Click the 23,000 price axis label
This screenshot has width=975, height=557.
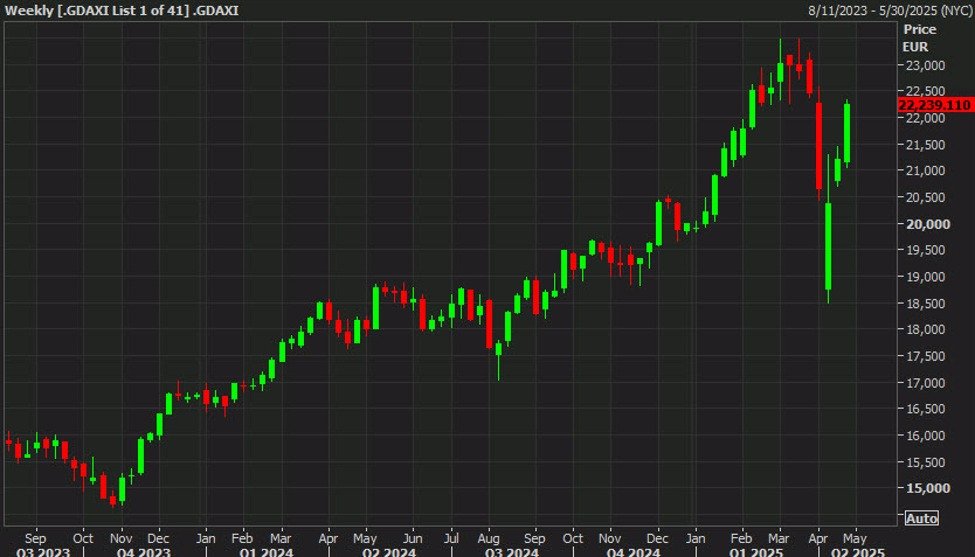(x=925, y=65)
